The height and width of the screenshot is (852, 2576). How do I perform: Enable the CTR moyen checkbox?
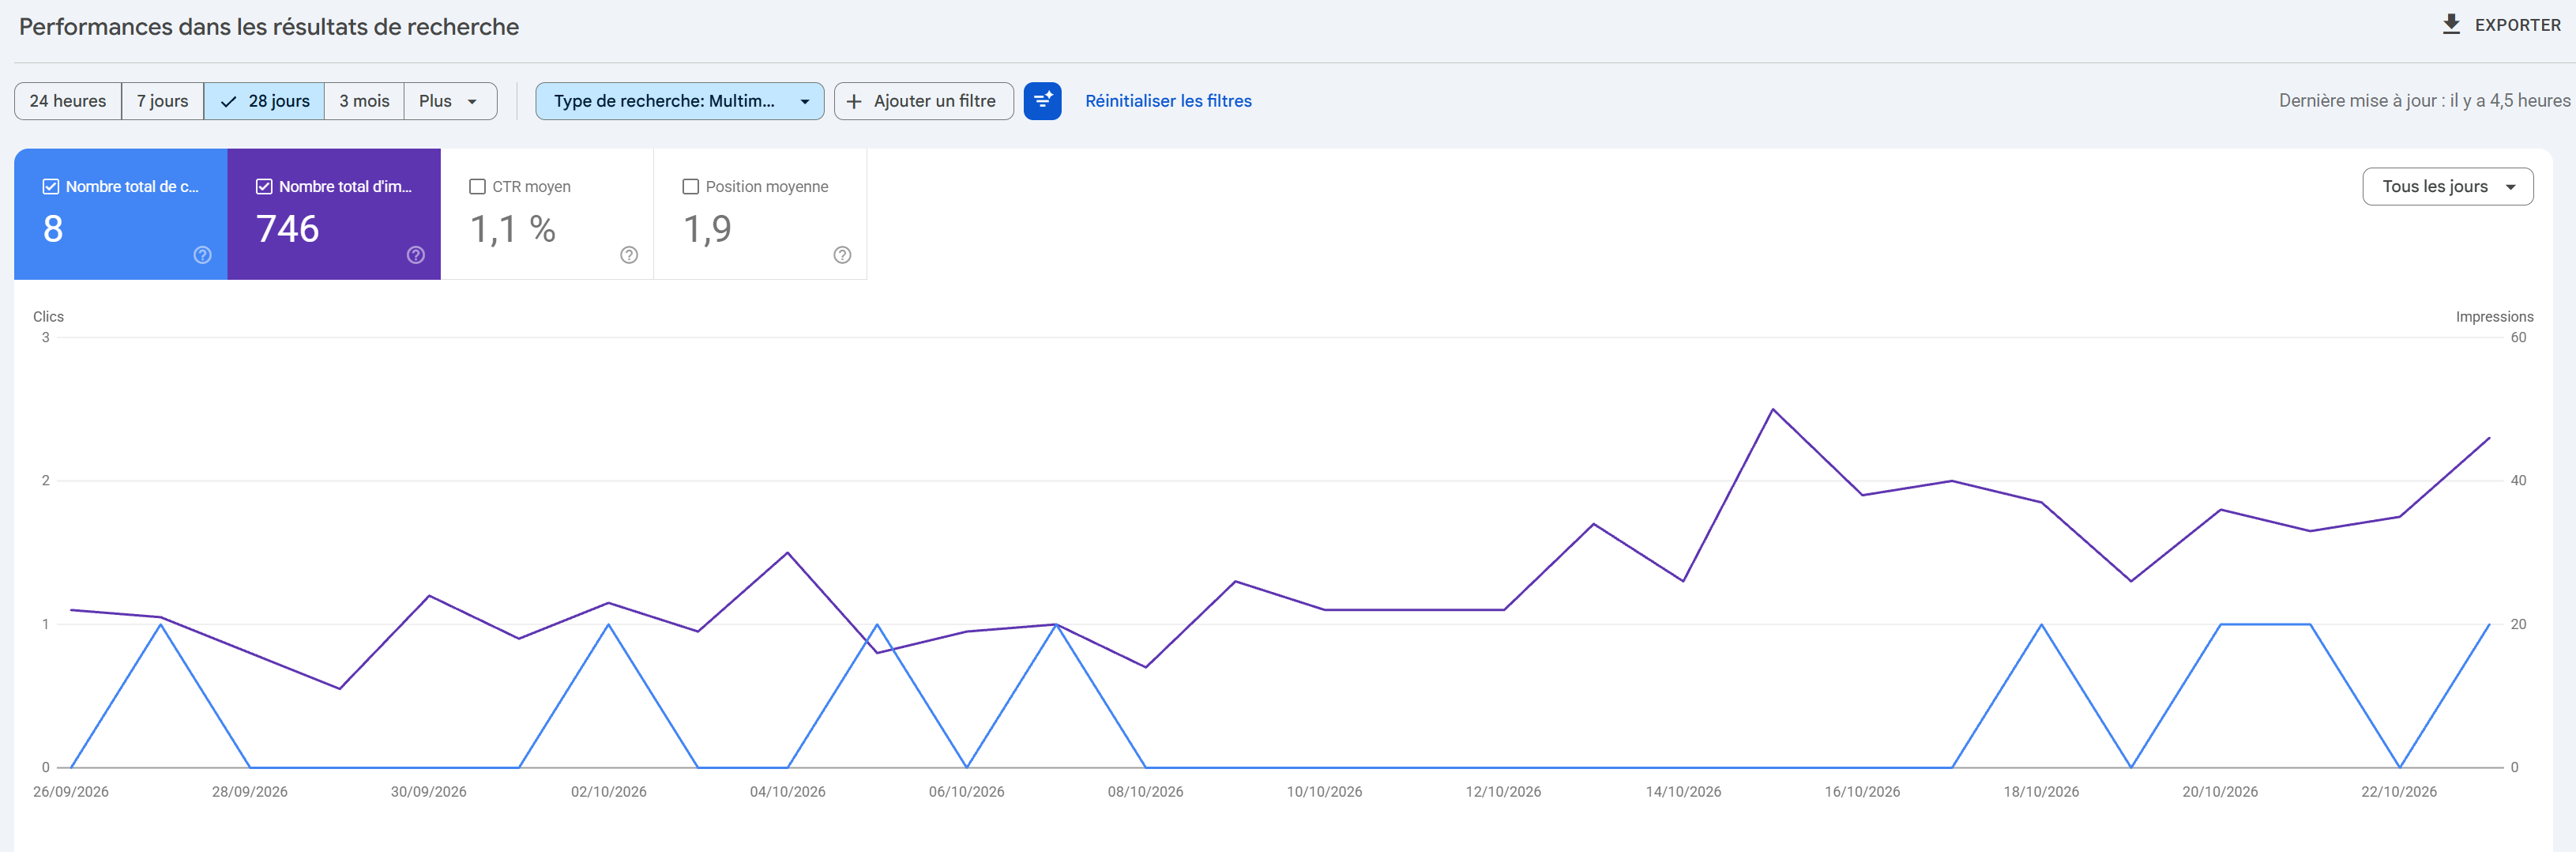tap(477, 187)
